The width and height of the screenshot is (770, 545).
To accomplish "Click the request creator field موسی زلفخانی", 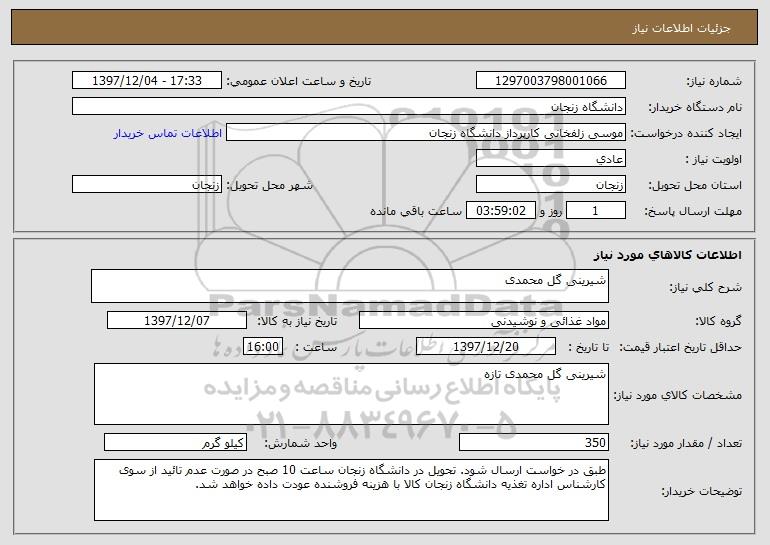I will (x=426, y=133).
